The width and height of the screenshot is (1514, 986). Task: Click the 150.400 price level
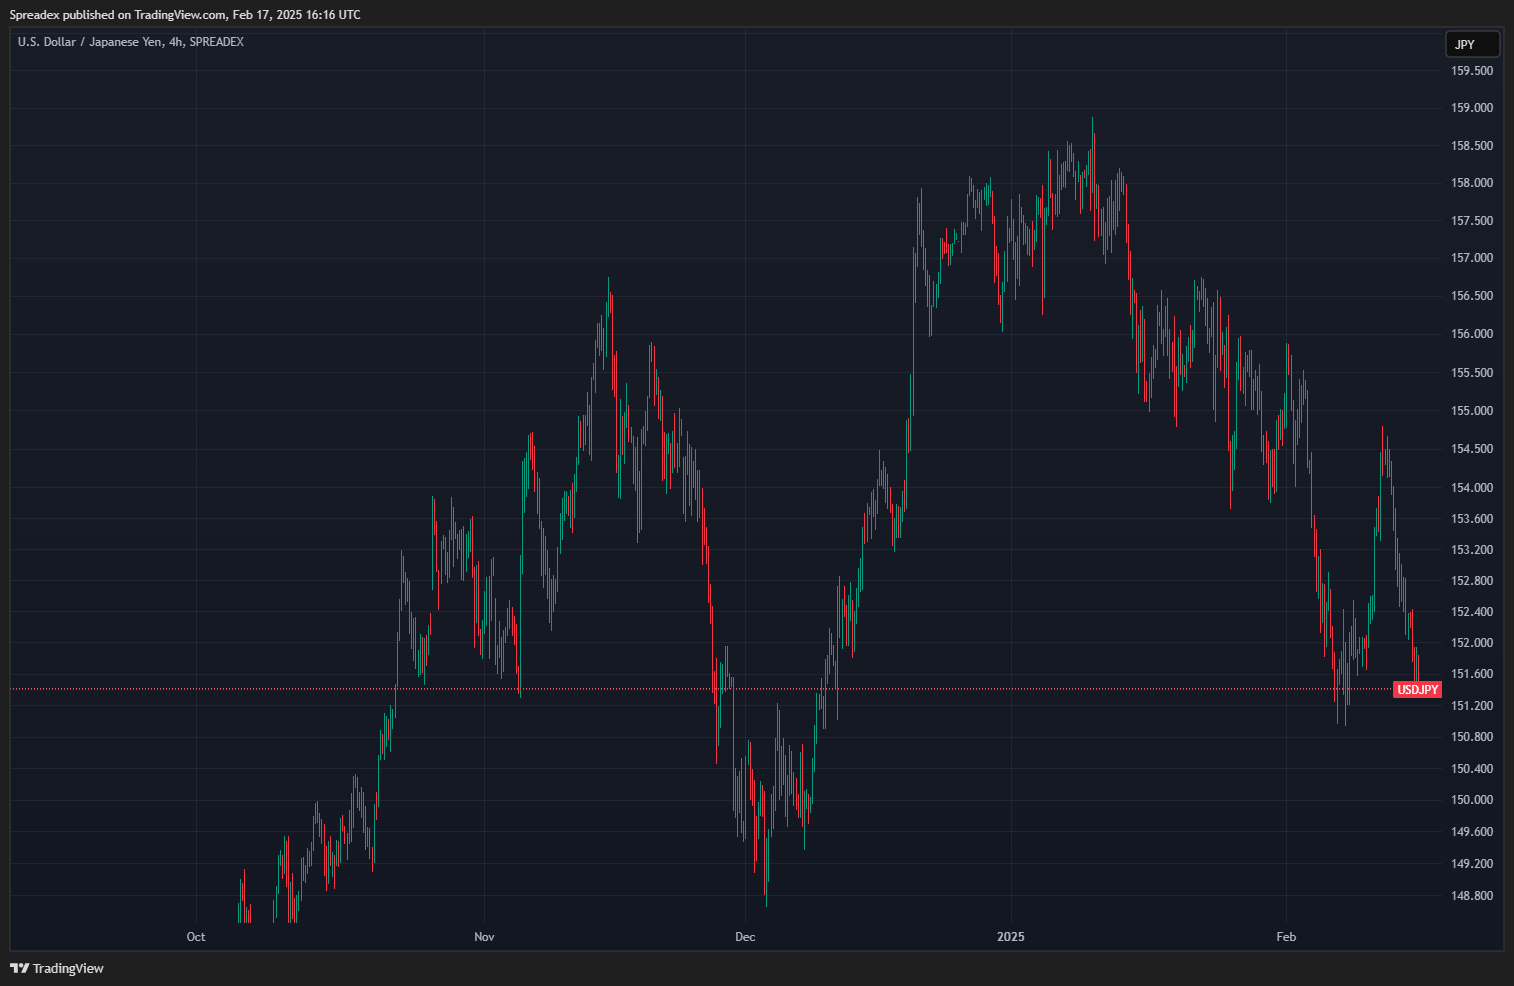[1472, 769]
